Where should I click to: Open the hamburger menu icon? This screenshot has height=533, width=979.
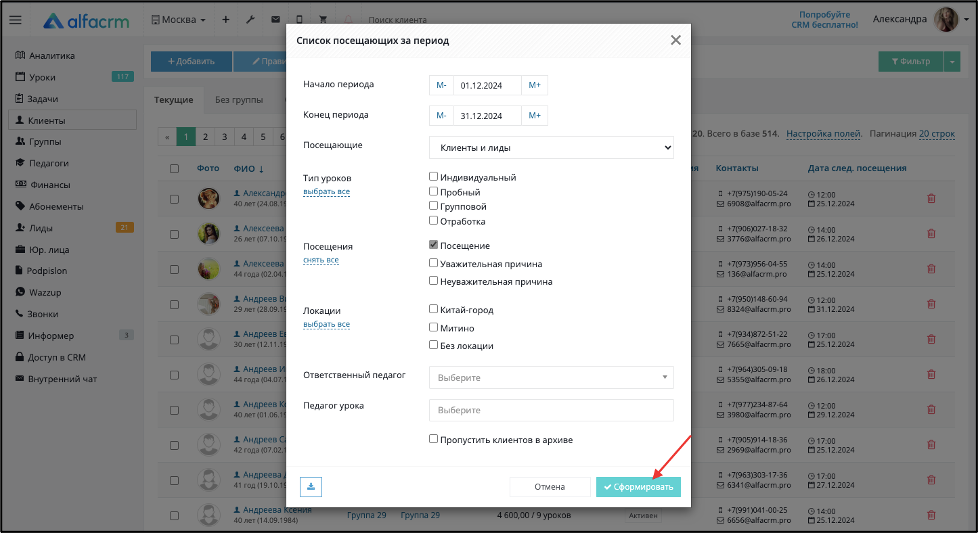pos(16,20)
